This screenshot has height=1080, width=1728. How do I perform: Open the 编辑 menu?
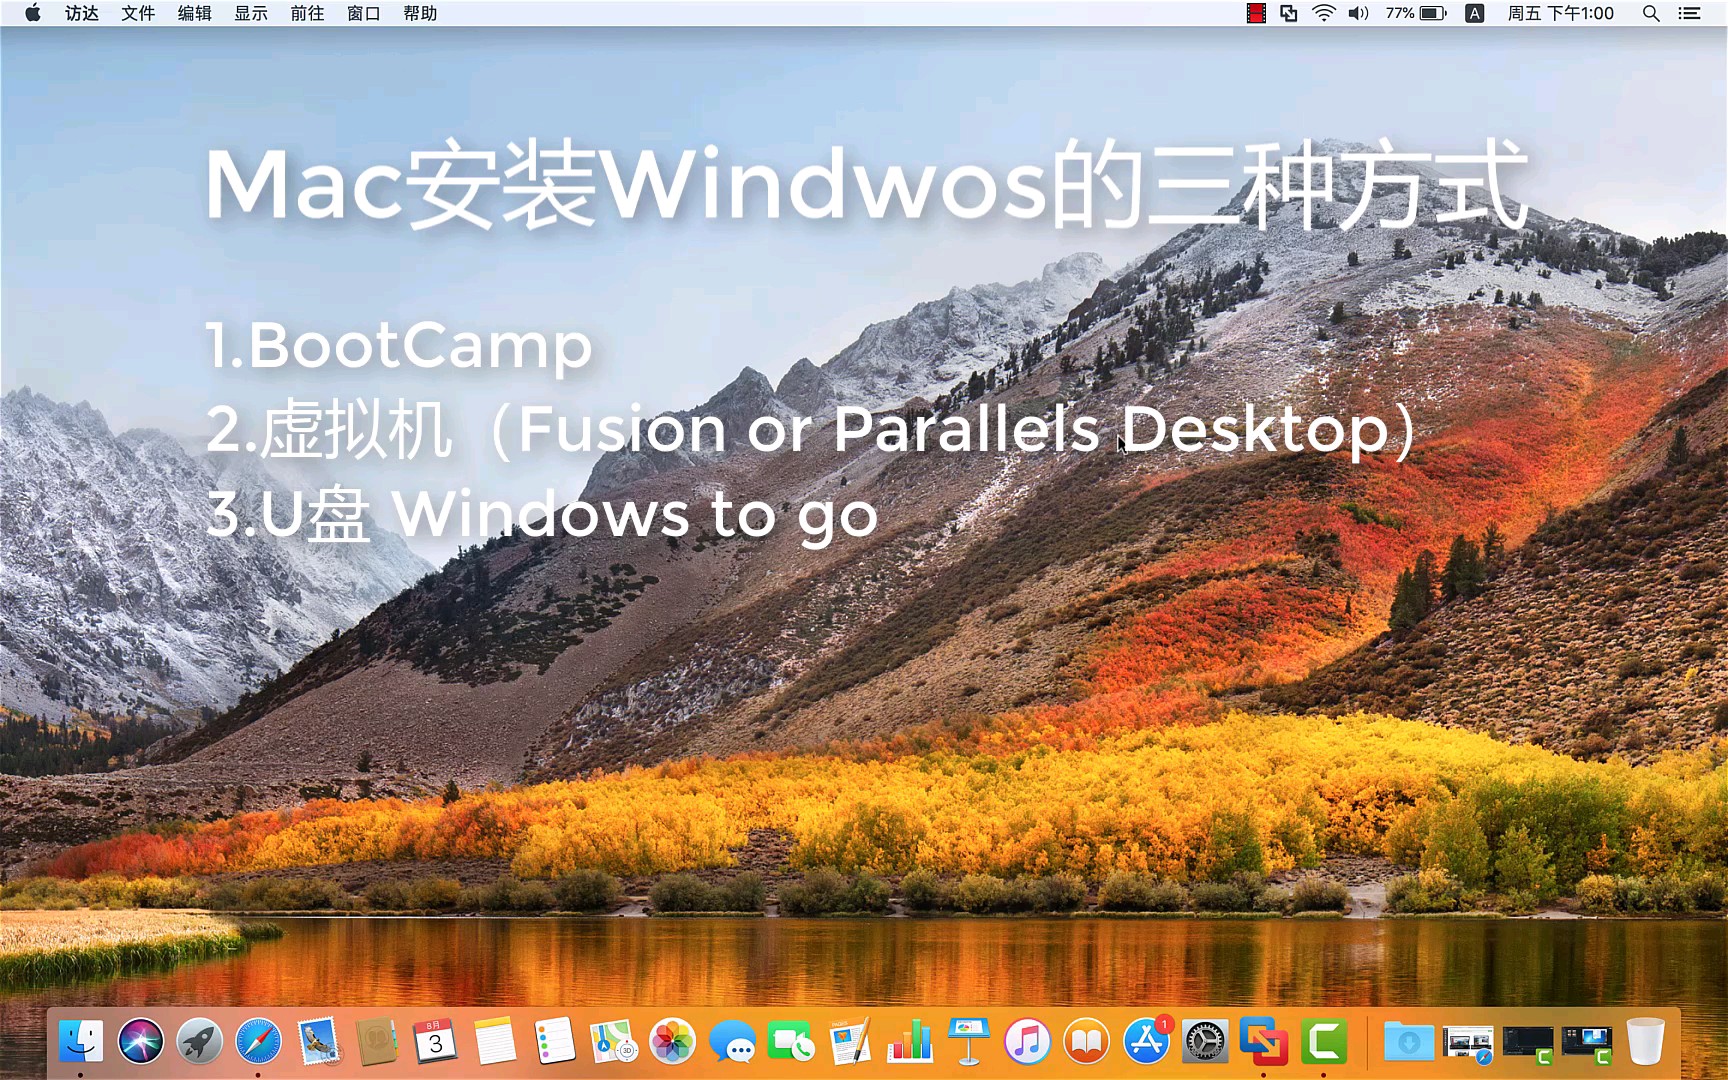[x=194, y=13]
